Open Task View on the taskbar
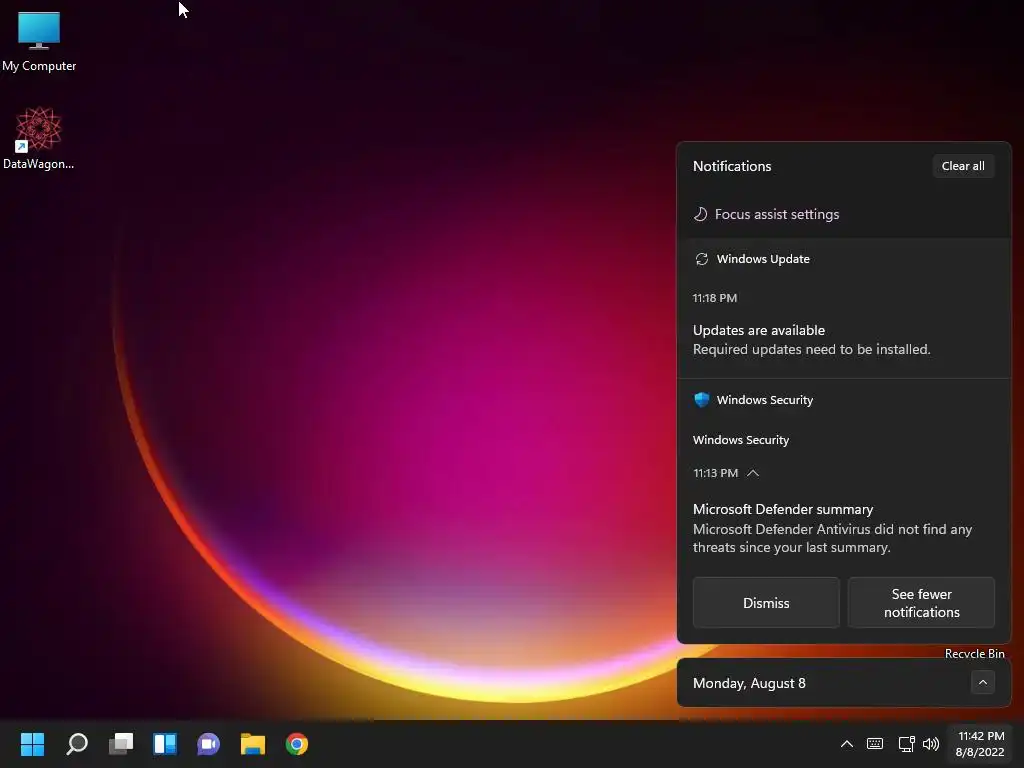1024x768 pixels. pyautogui.click(x=121, y=743)
